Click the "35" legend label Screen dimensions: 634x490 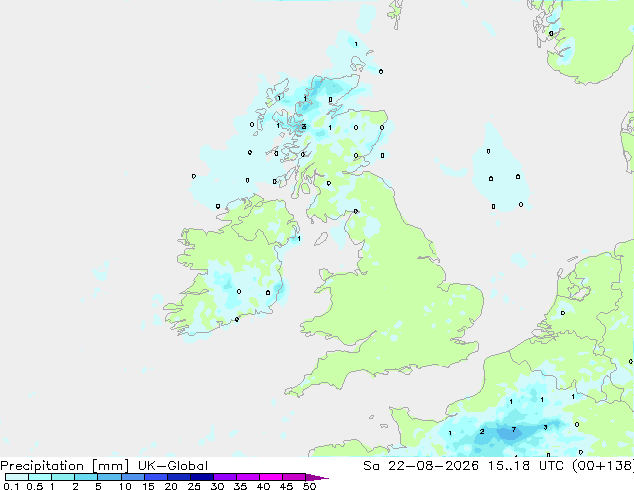point(240,486)
